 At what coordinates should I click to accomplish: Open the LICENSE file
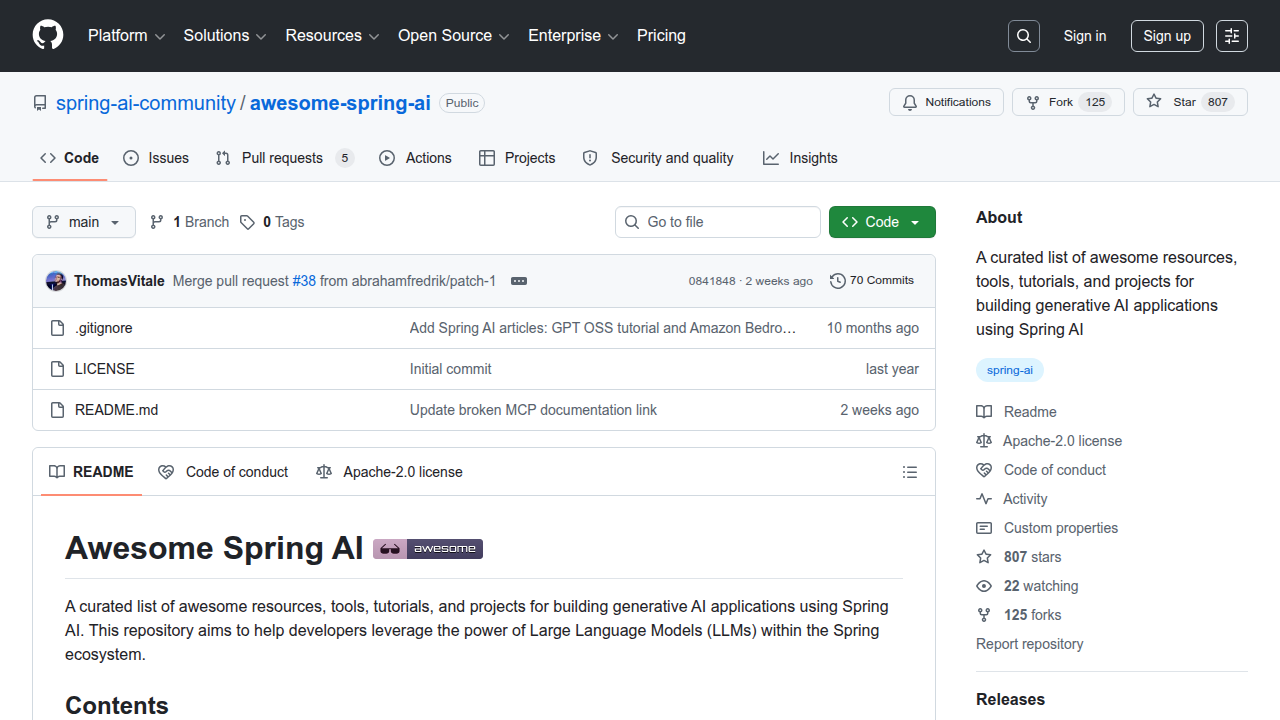point(105,369)
